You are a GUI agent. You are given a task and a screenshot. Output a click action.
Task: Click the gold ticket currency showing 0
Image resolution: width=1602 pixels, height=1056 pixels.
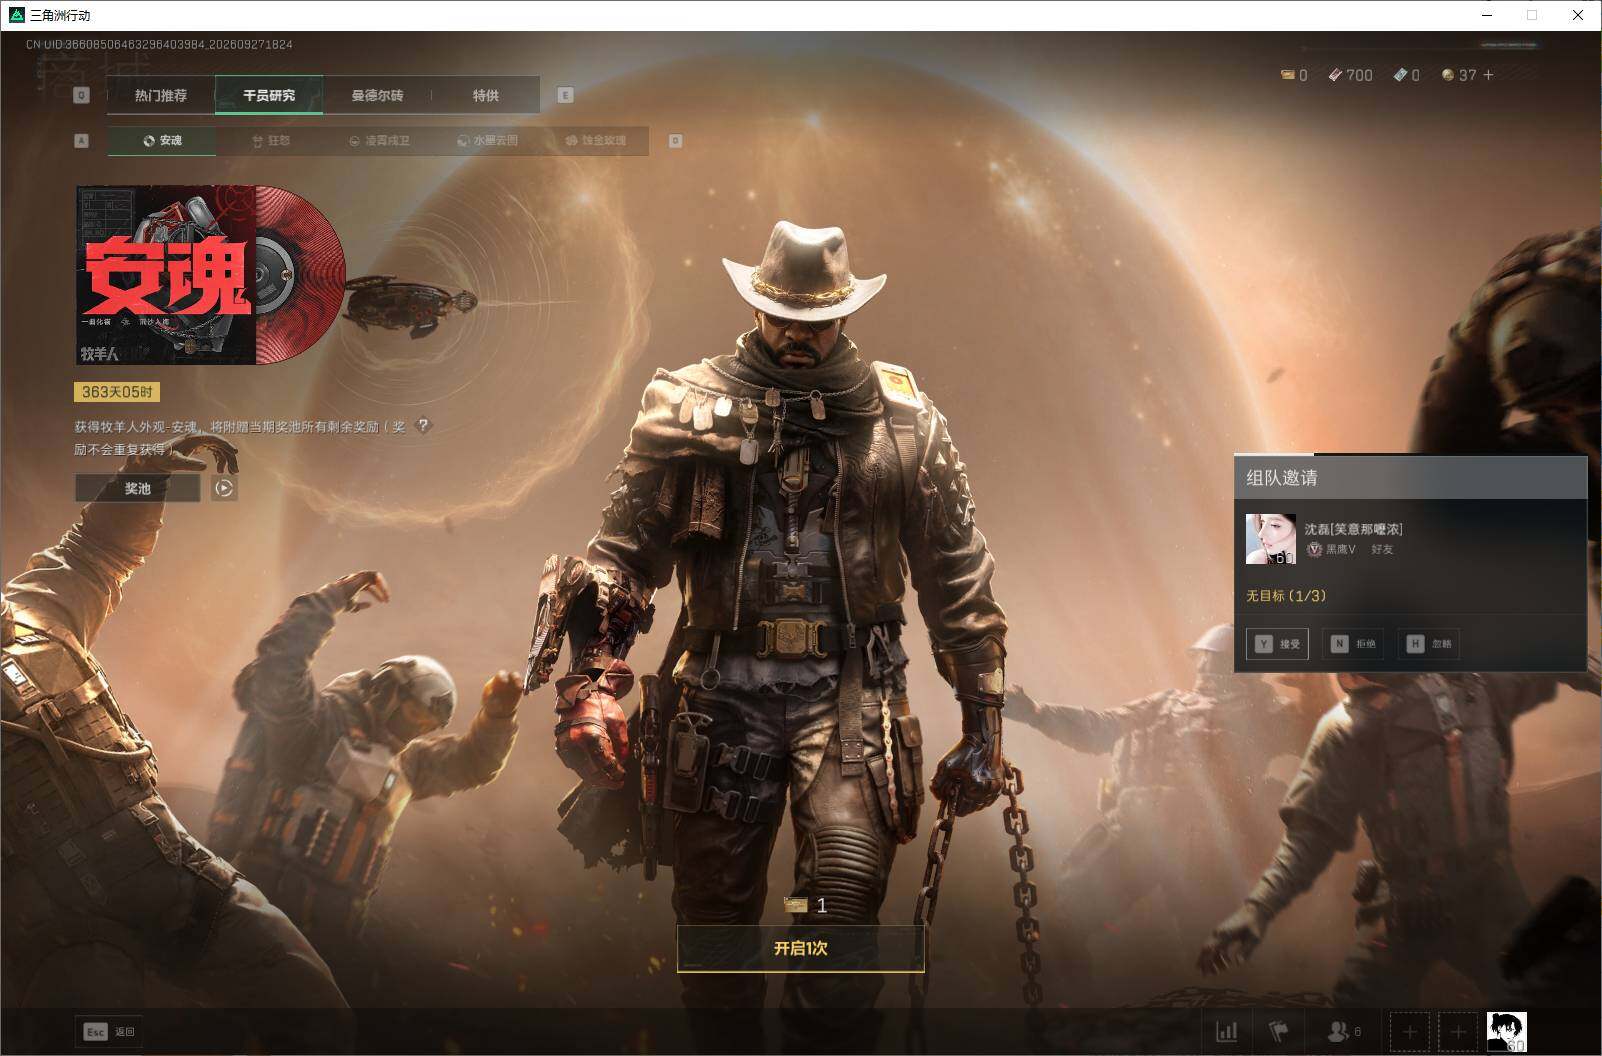click(x=1294, y=75)
